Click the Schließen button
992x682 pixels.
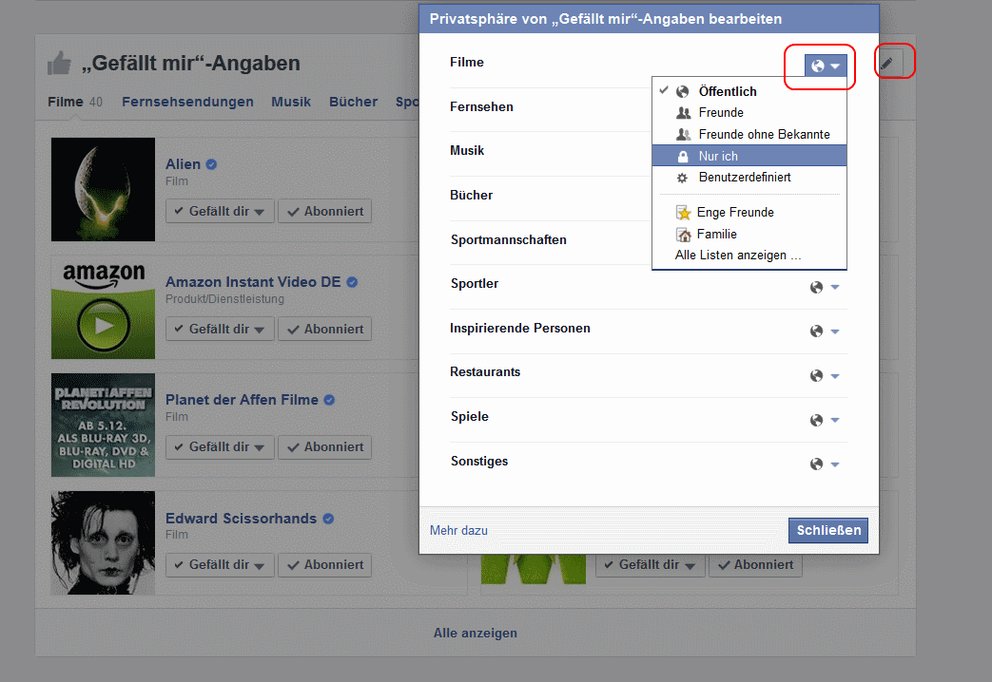pyautogui.click(x=827, y=530)
